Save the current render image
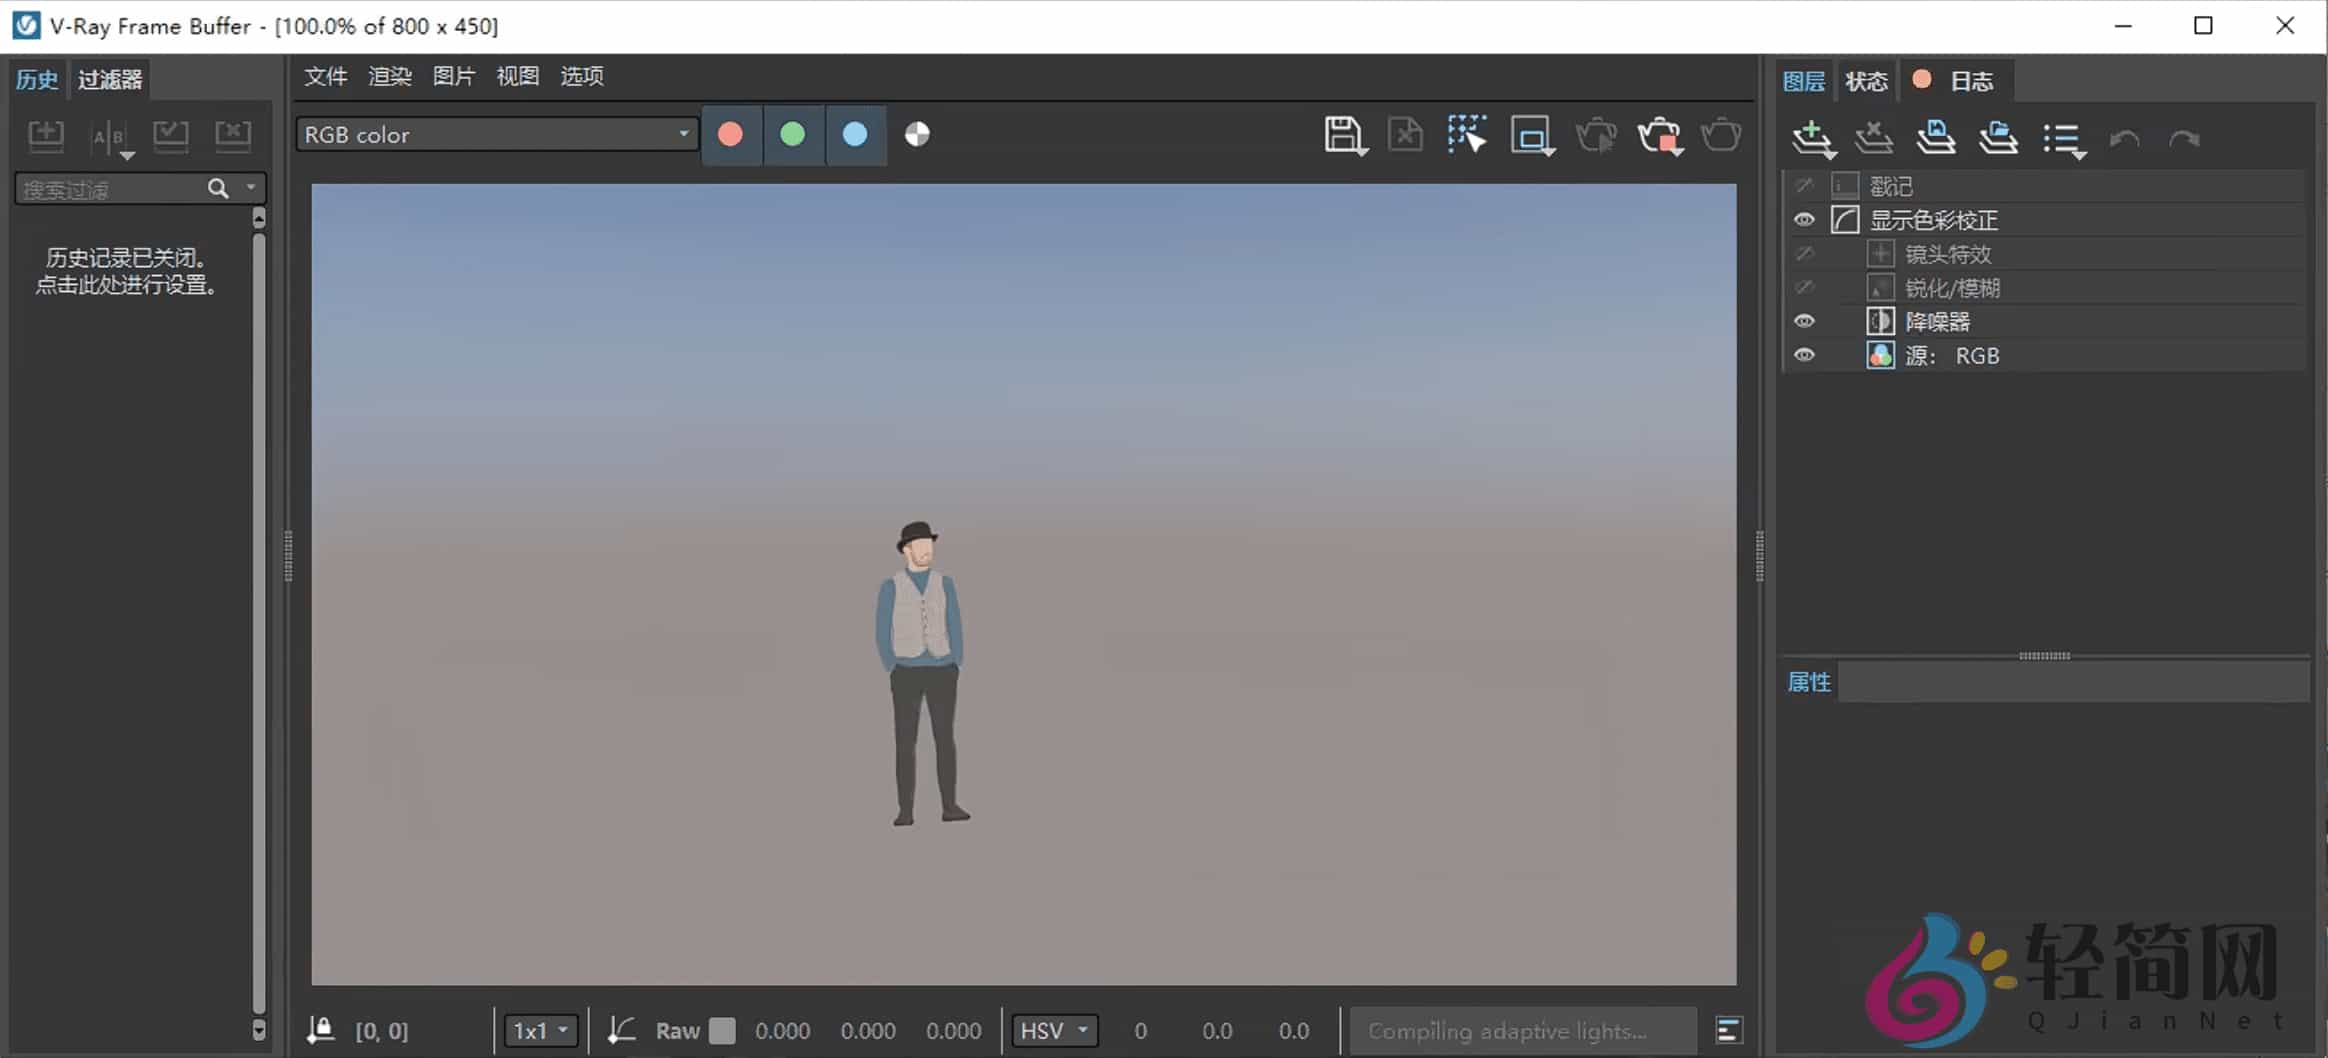The width and height of the screenshot is (2328, 1058). pyautogui.click(x=1345, y=134)
